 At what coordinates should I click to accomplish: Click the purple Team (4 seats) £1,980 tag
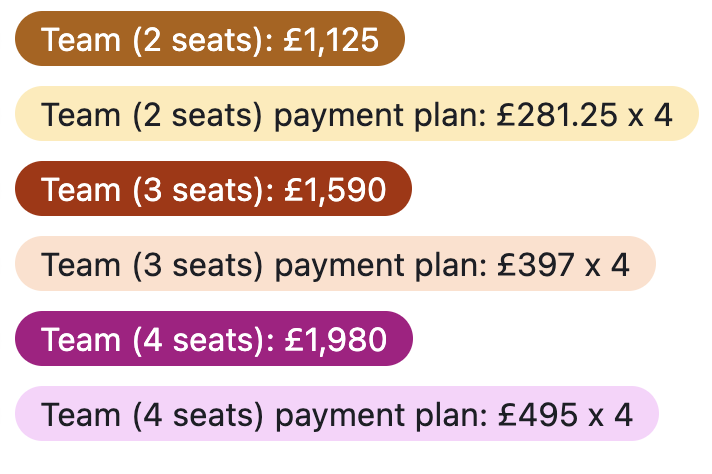[x=213, y=340]
